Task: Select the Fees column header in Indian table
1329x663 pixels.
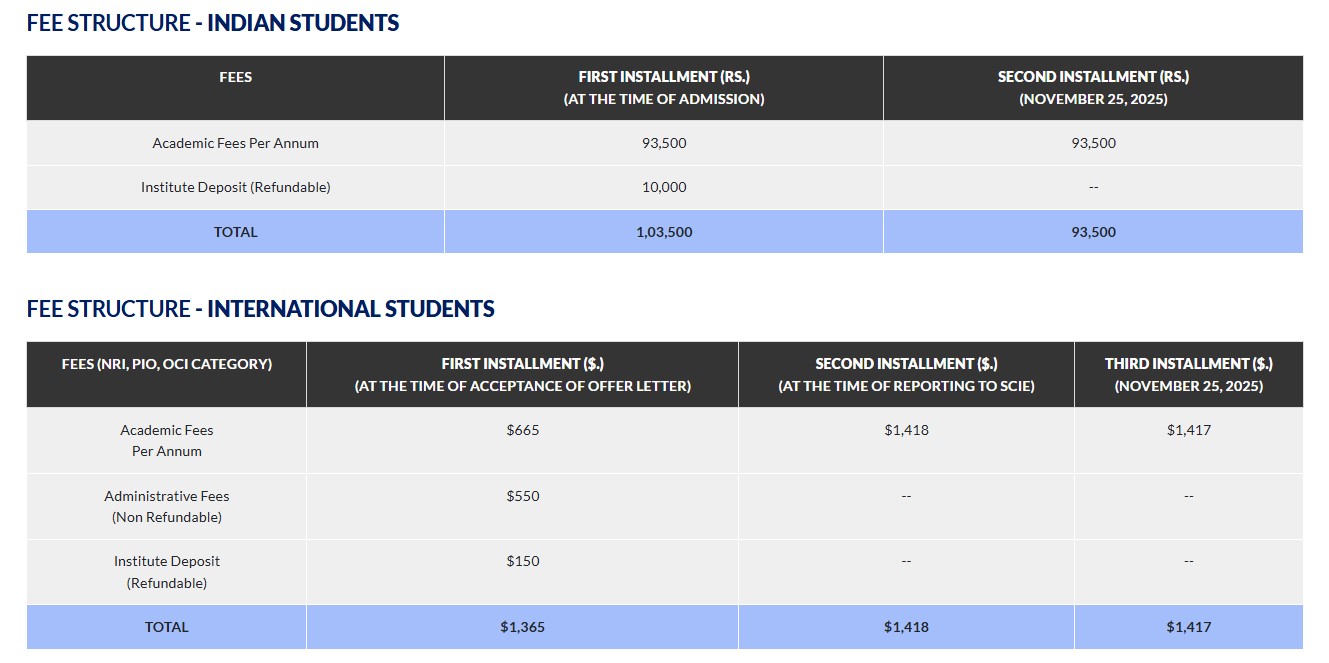Action: [x=235, y=77]
